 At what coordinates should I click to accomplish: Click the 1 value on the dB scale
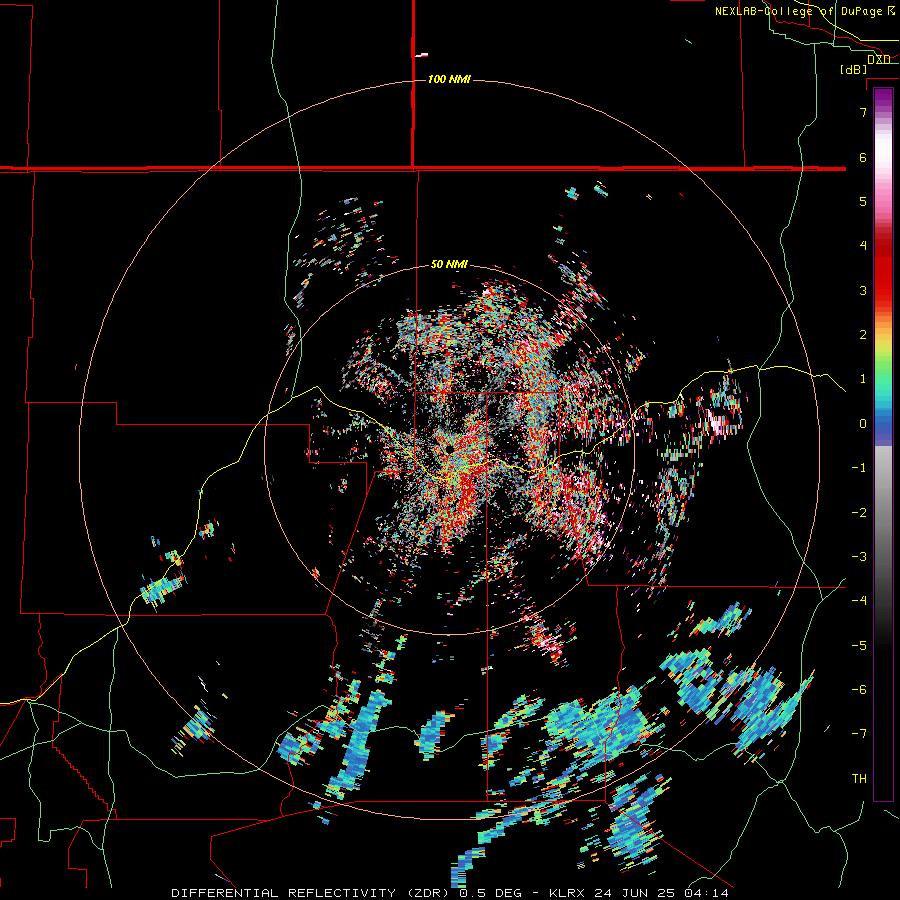click(863, 379)
